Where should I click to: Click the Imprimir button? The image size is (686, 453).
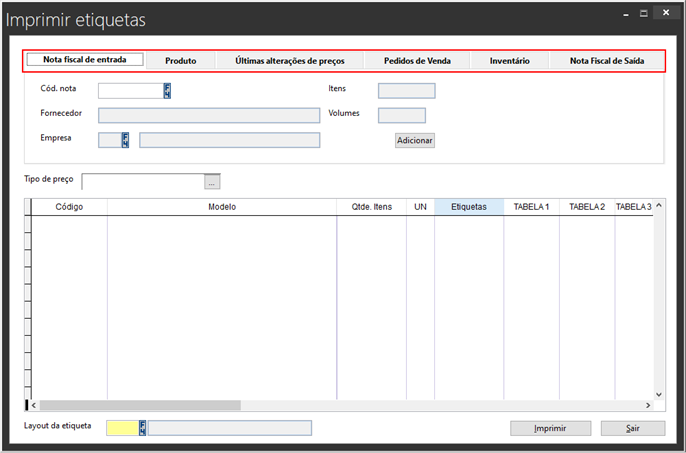[x=550, y=428]
